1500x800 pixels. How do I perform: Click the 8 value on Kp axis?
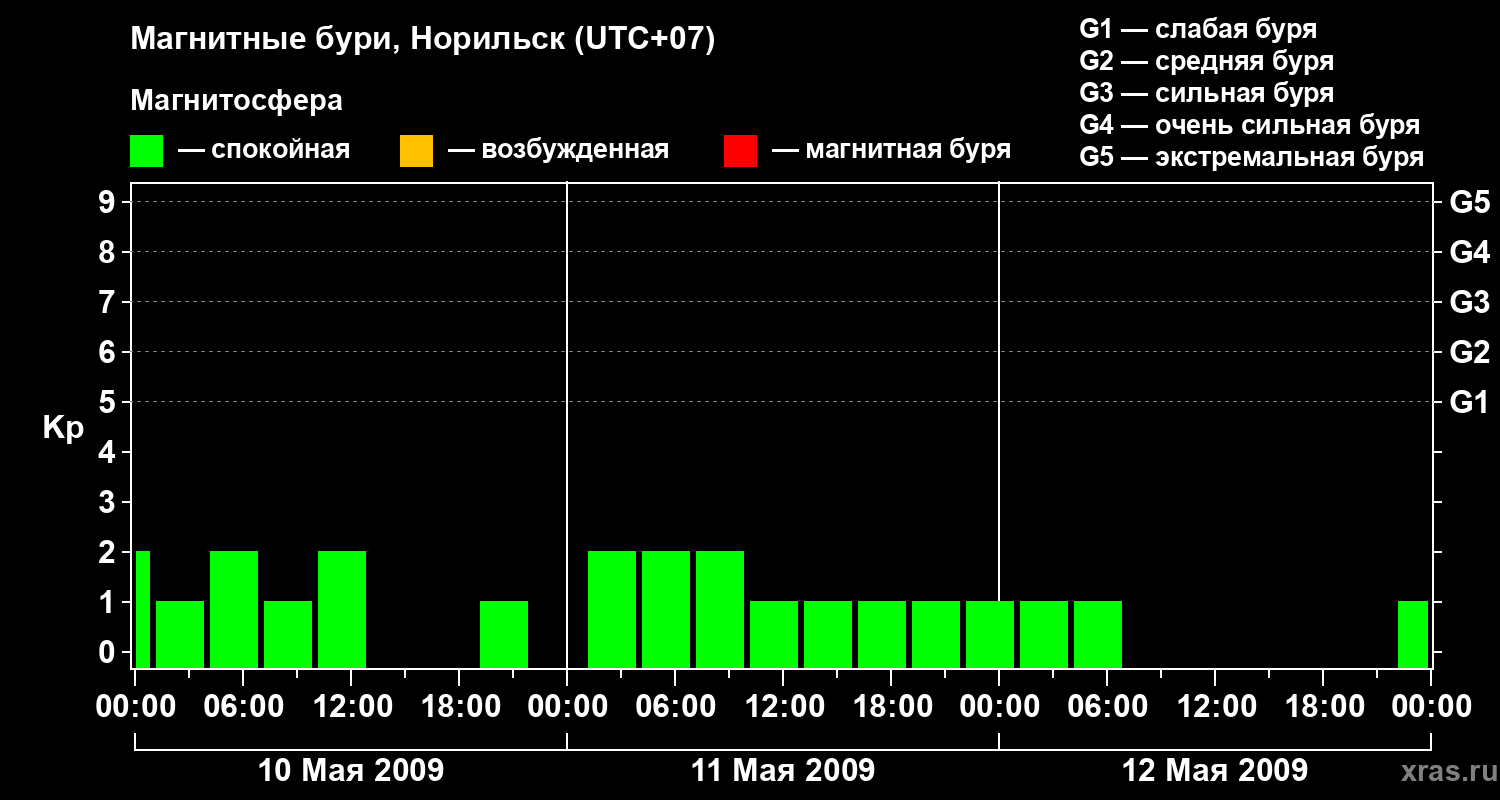click(x=109, y=252)
